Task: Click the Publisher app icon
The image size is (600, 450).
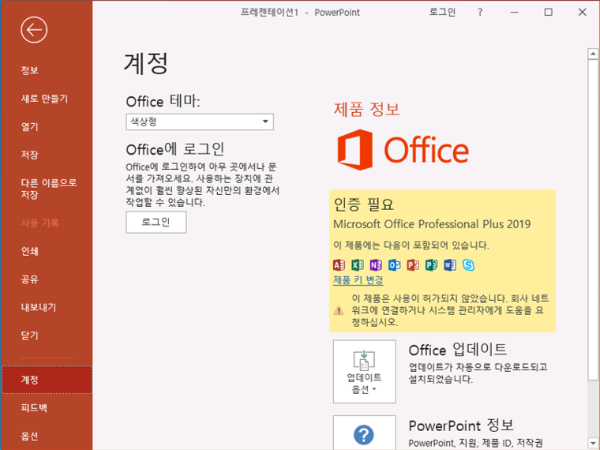Action: (x=431, y=265)
